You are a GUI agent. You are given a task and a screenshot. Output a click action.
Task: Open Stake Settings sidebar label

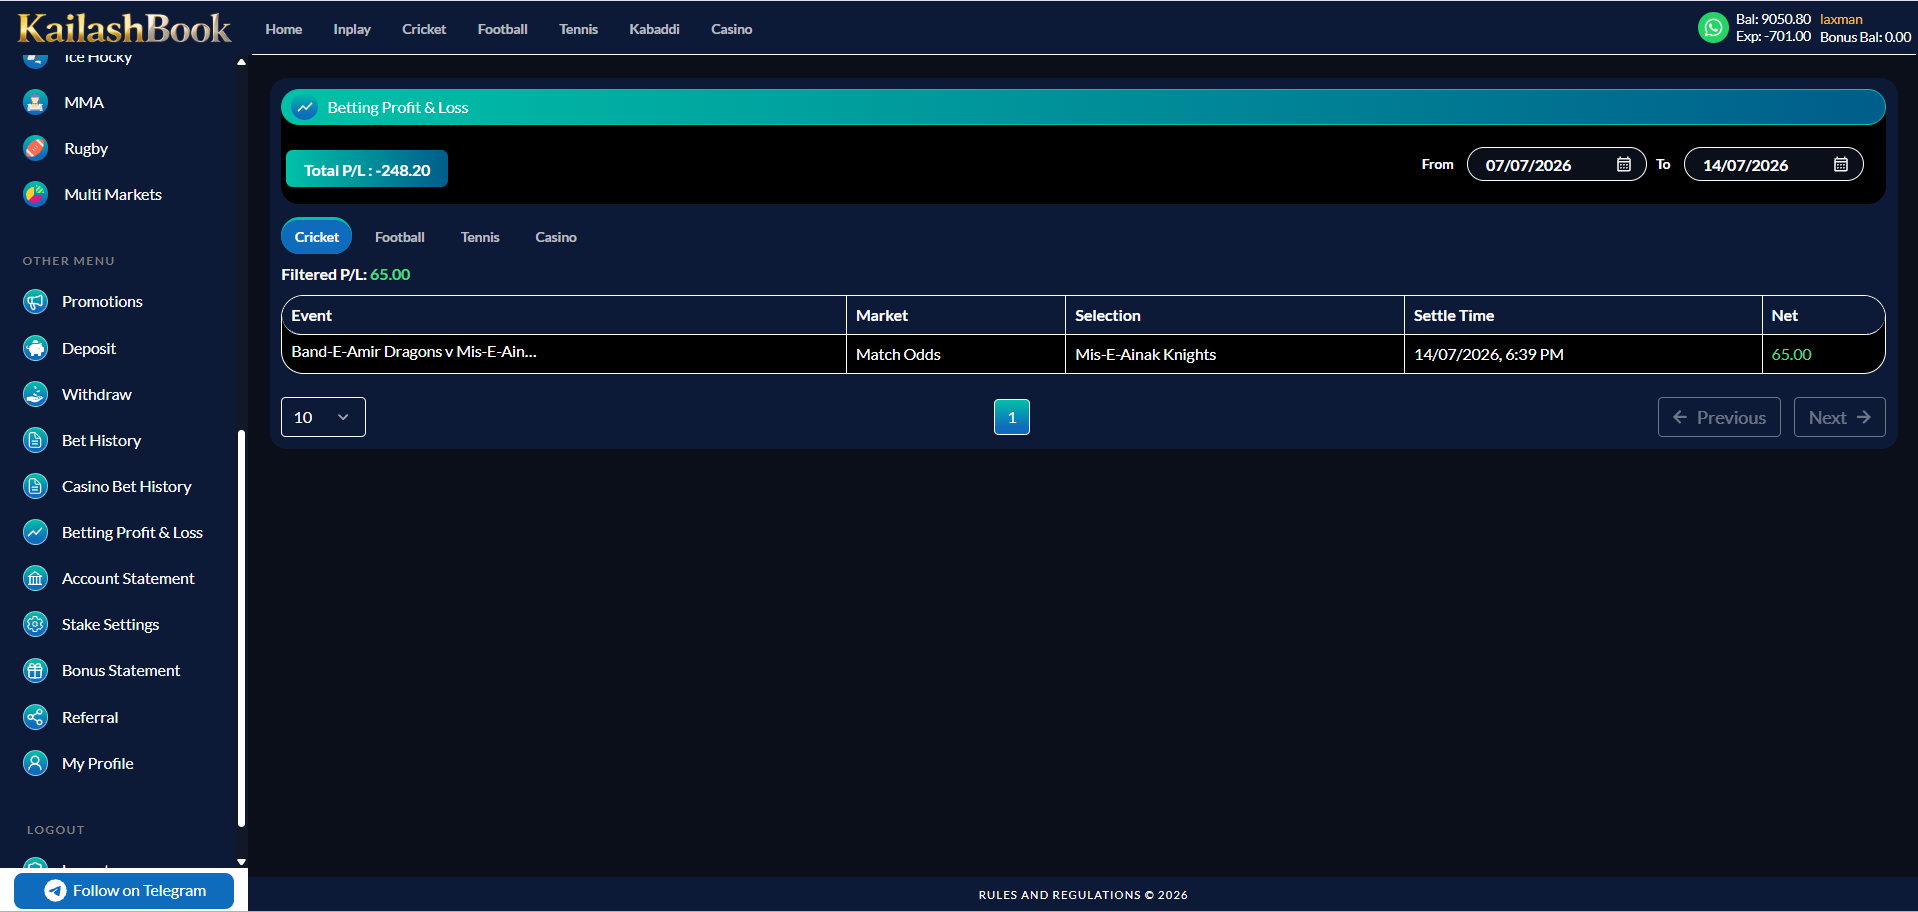[110, 624]
